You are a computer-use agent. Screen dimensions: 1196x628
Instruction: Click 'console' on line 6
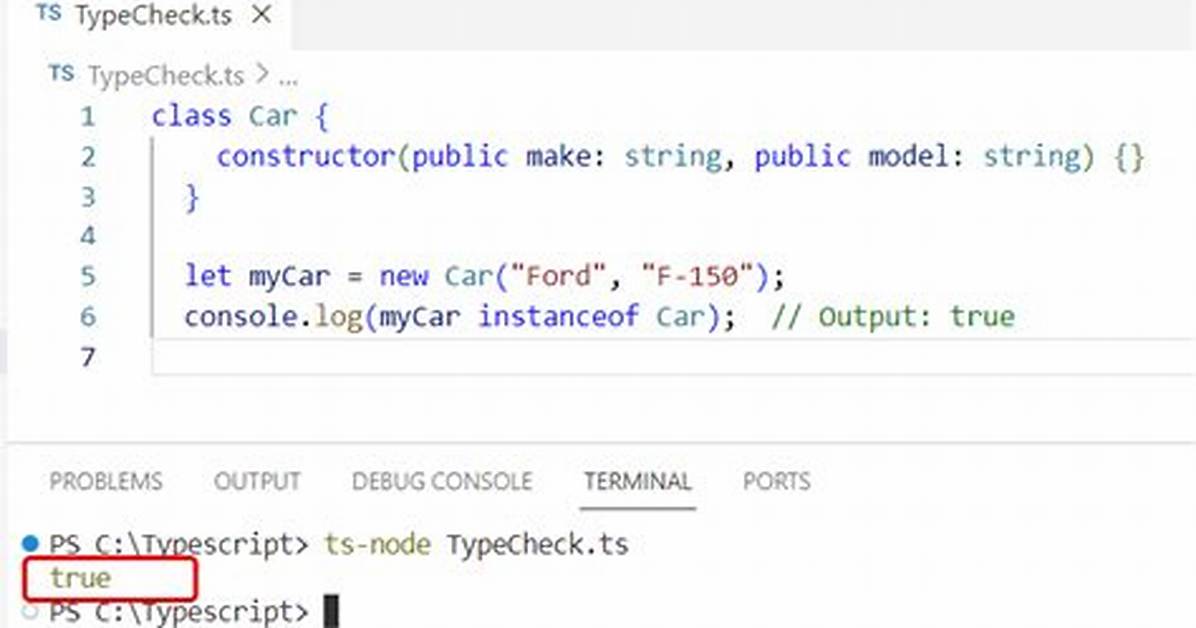click(241, 316)
